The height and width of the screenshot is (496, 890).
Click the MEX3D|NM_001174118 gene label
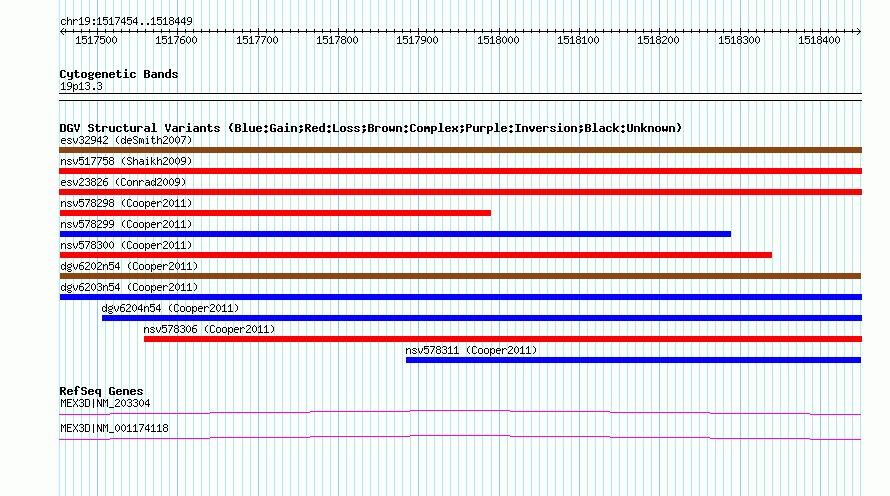click(x=114, y=428)
